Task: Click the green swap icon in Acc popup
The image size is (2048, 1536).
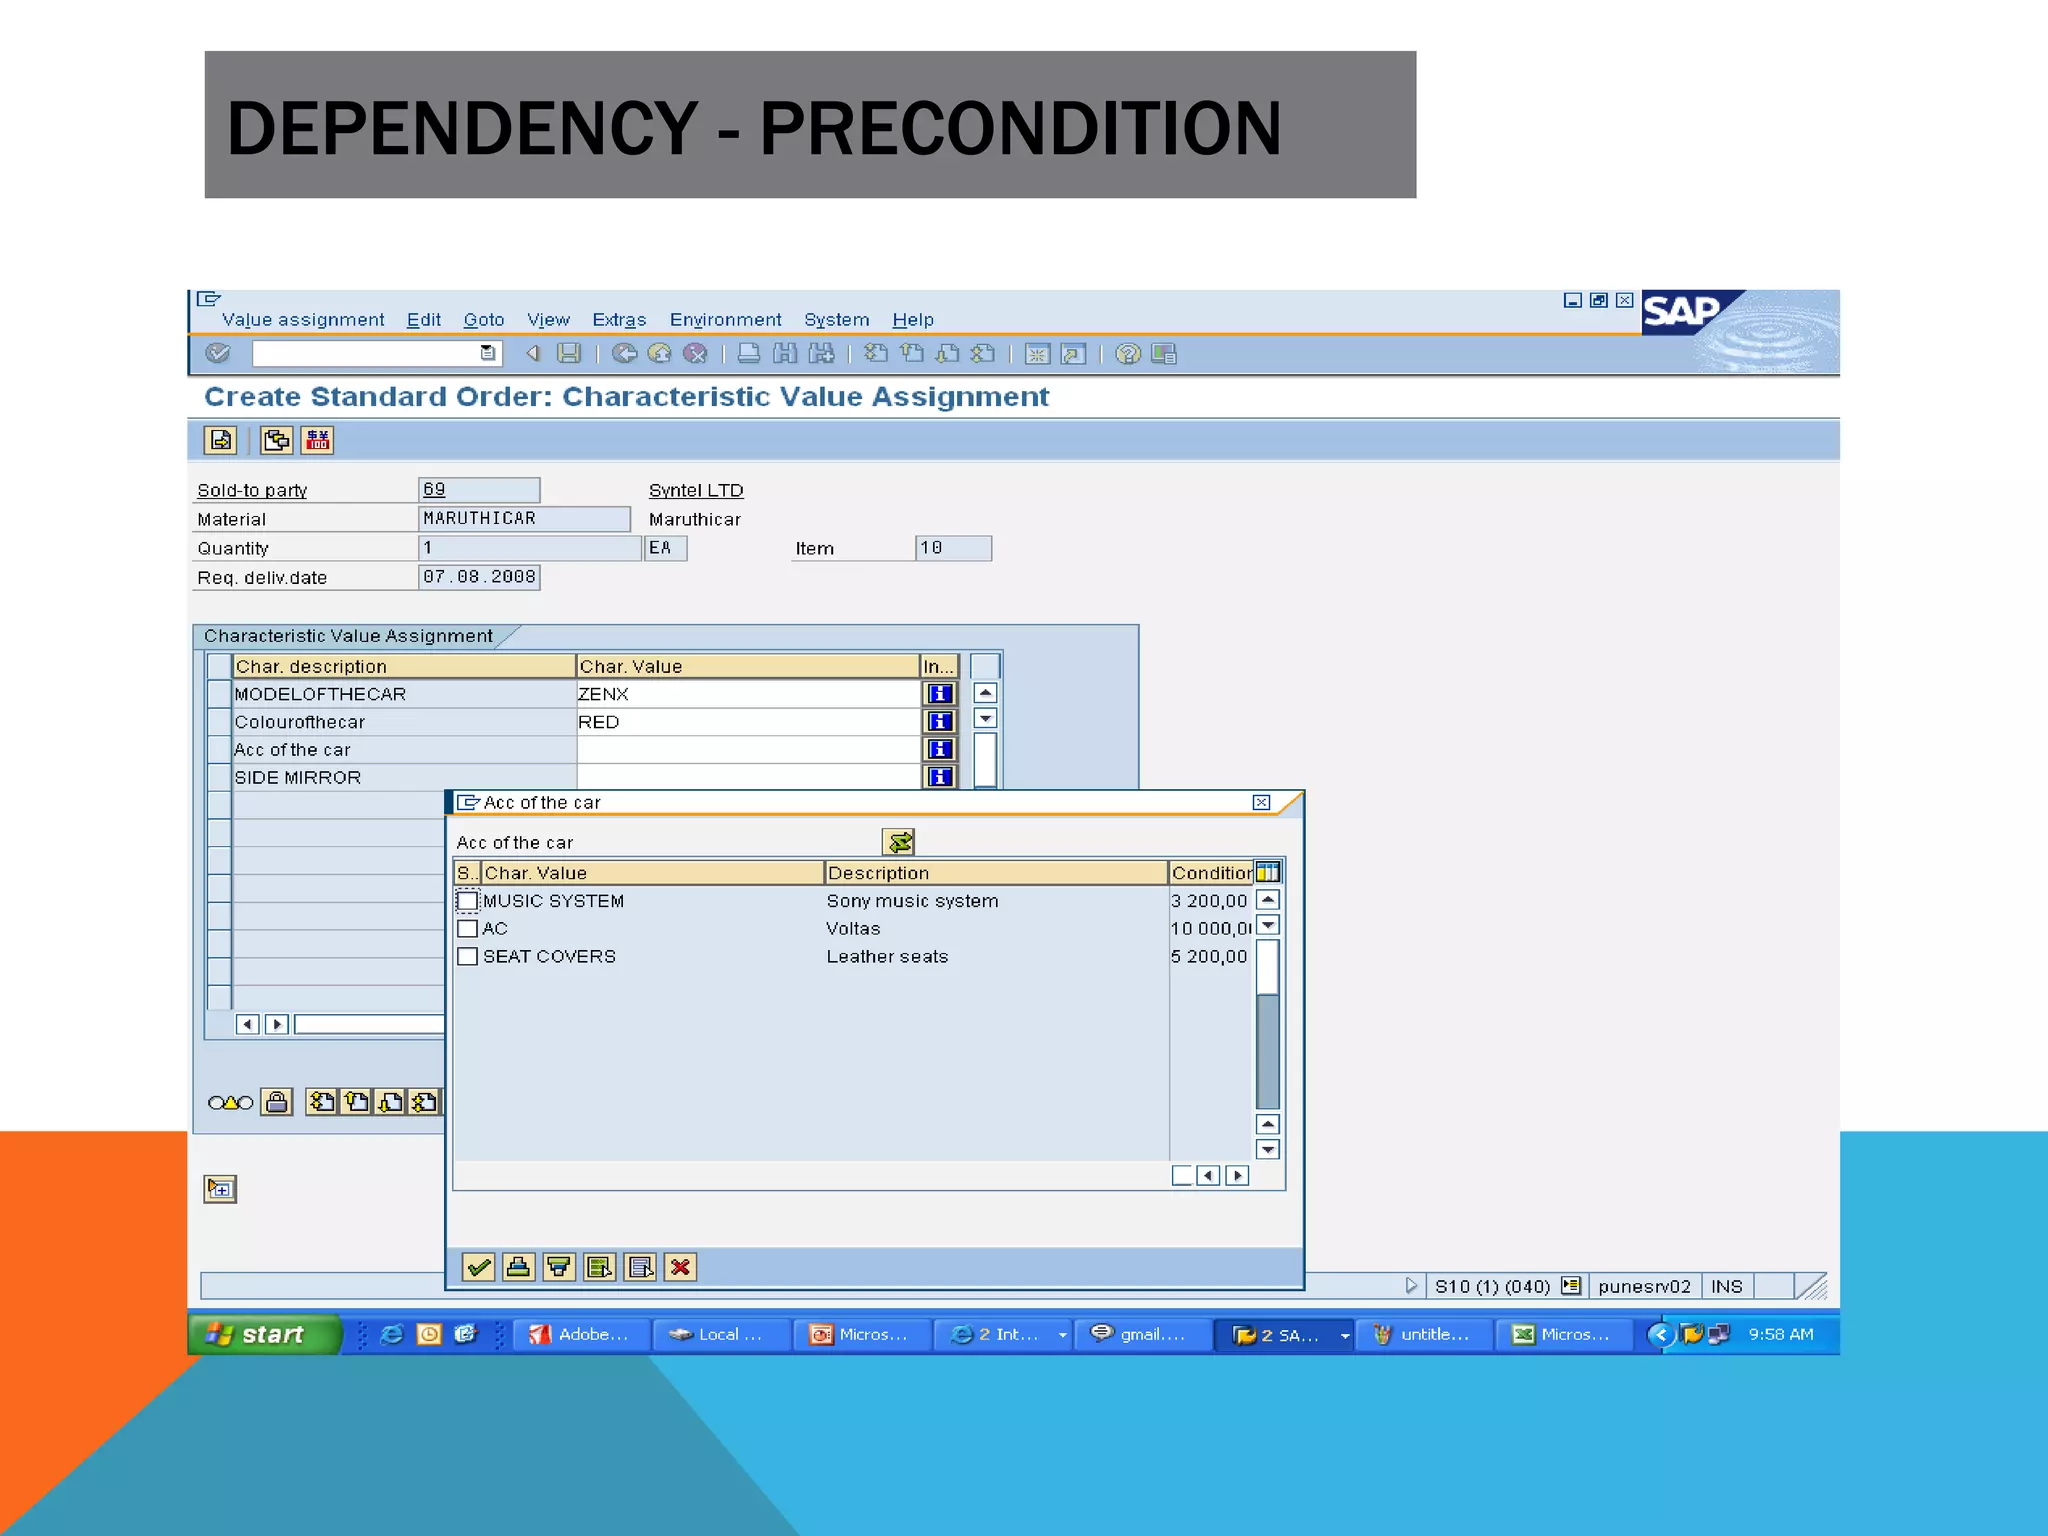Action: [x=899, y=842]
